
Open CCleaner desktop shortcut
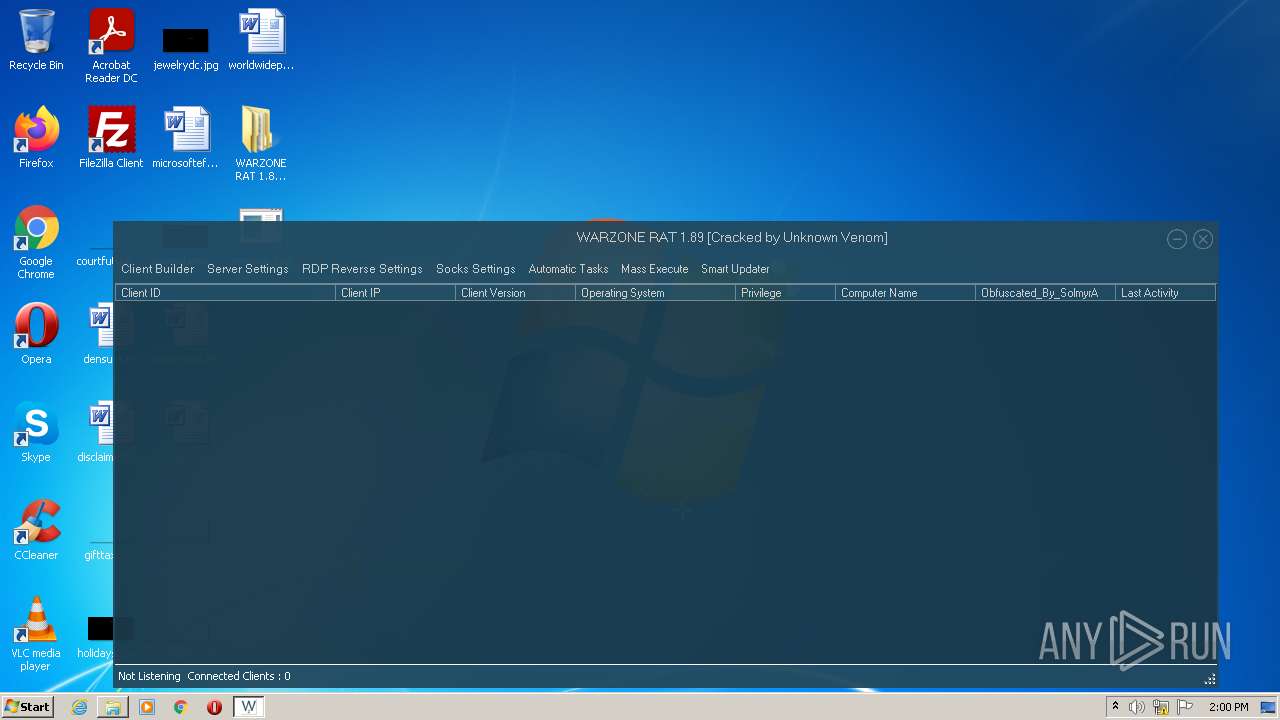pos(36,530)
